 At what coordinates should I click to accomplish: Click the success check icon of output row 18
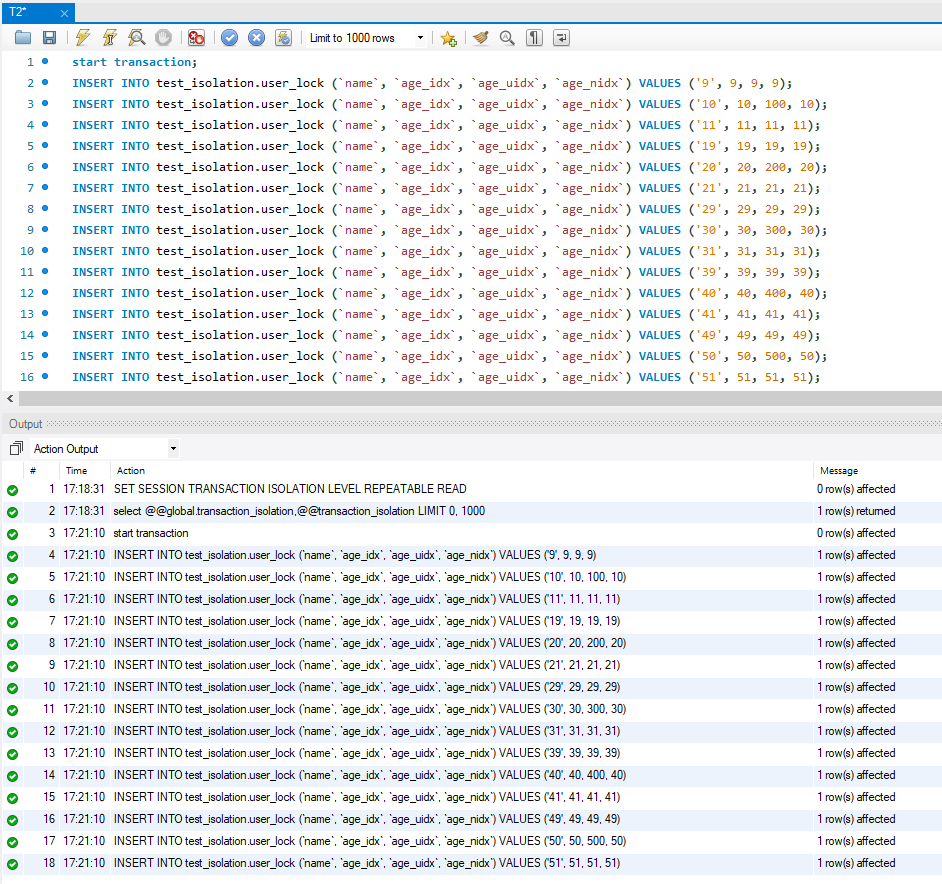[x=13, y=864]
